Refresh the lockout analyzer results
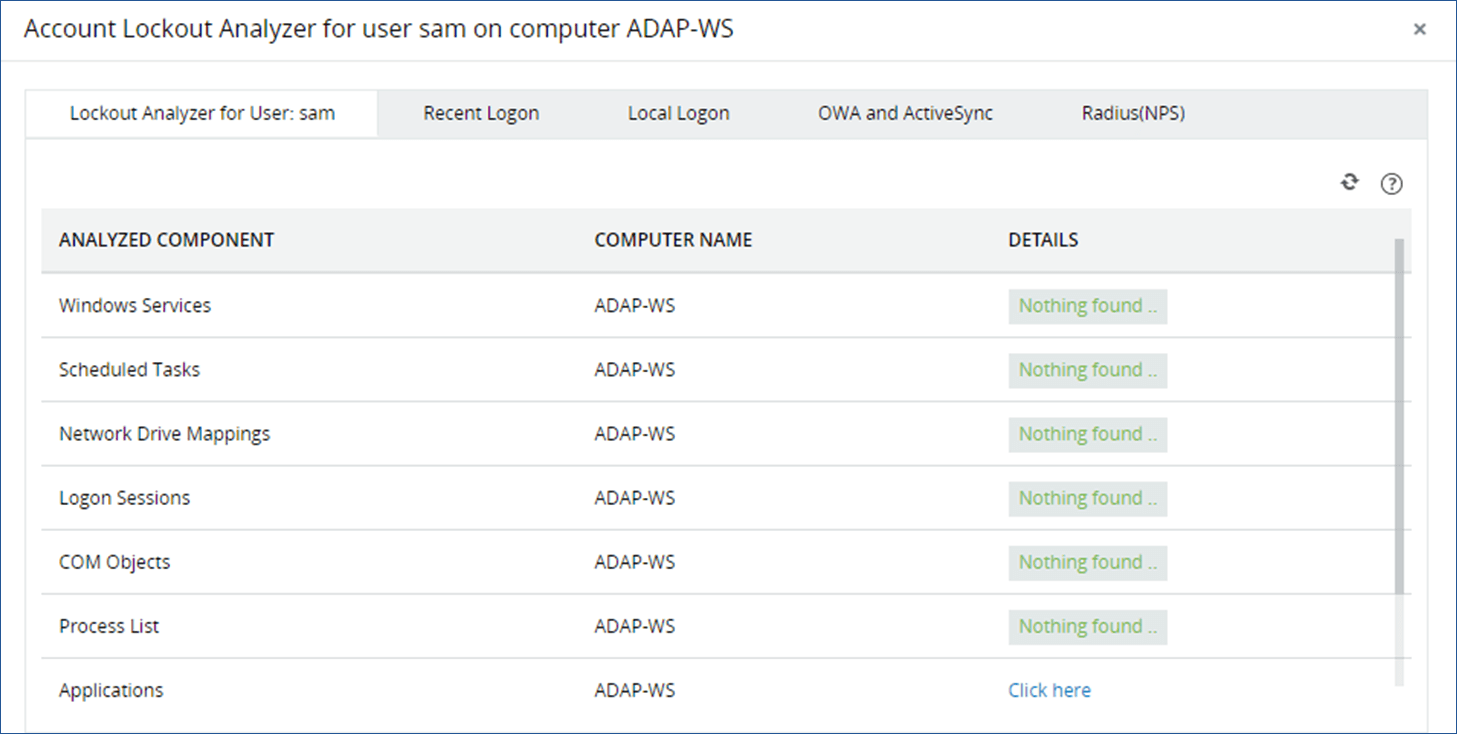The image size is (1457, 734). tap(1350, 182)
